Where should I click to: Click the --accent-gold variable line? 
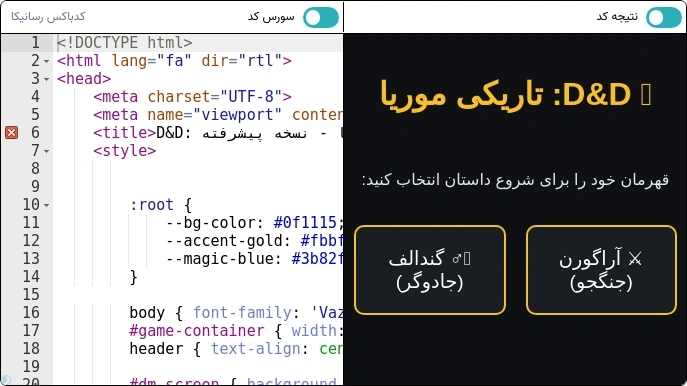pos(254,241)
